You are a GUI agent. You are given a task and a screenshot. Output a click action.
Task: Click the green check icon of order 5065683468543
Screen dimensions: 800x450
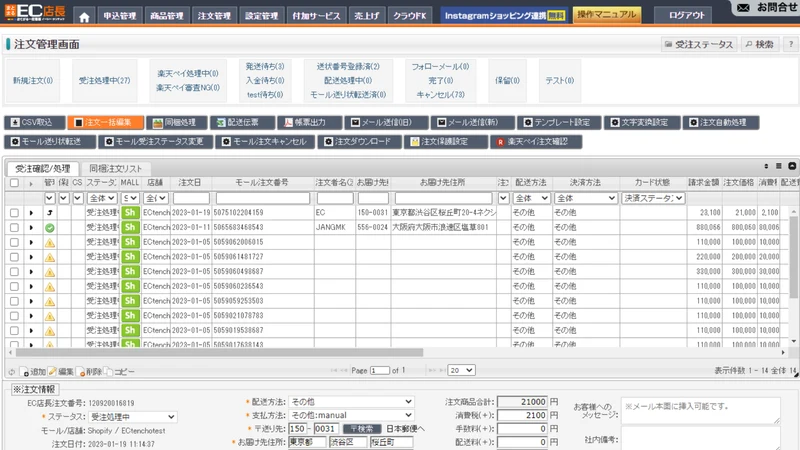[x=49, y=228]
